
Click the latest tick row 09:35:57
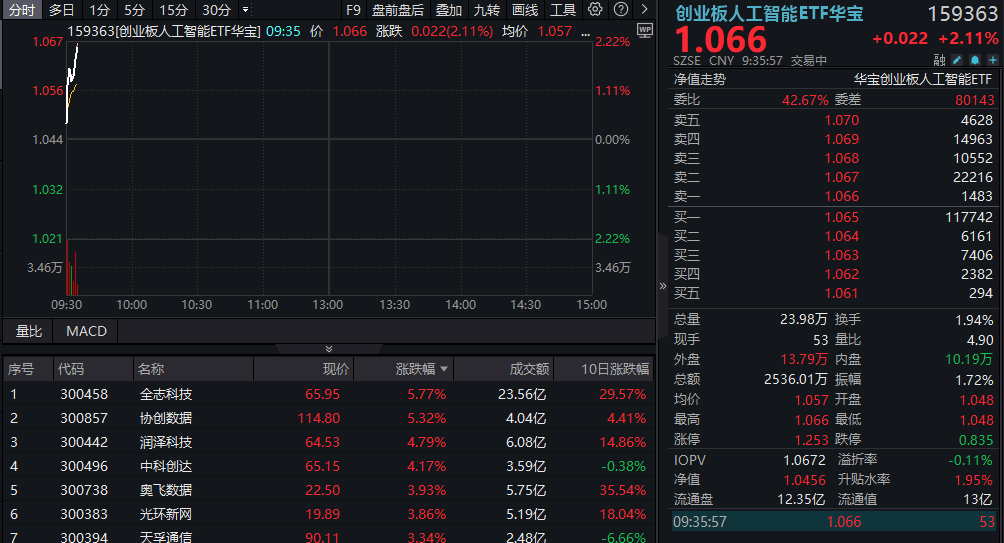coord(833,522)
